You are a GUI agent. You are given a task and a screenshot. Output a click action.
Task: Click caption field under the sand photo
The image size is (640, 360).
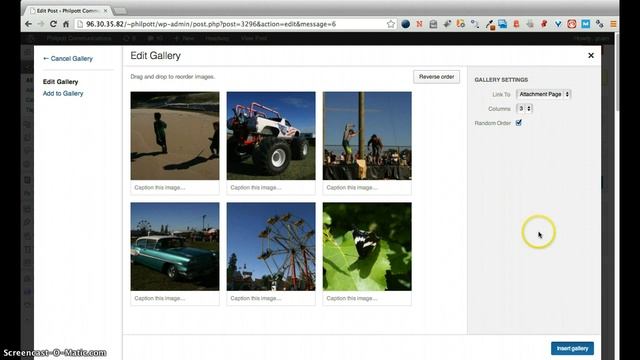point(175,188)
